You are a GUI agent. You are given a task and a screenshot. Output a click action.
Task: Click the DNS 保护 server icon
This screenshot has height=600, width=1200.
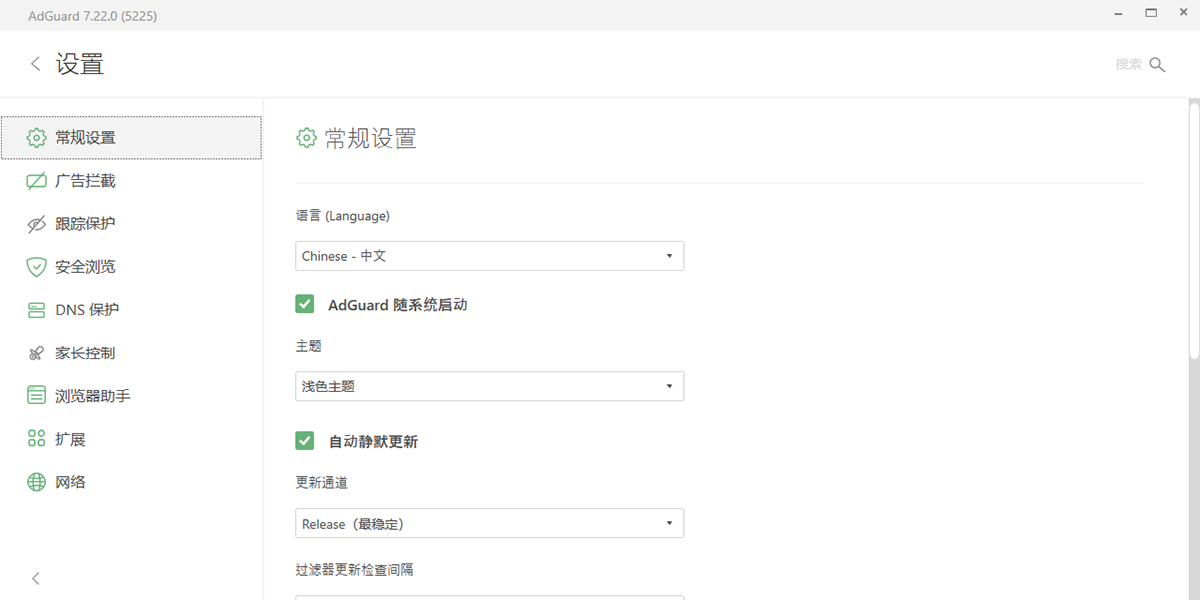pos(37,310)
